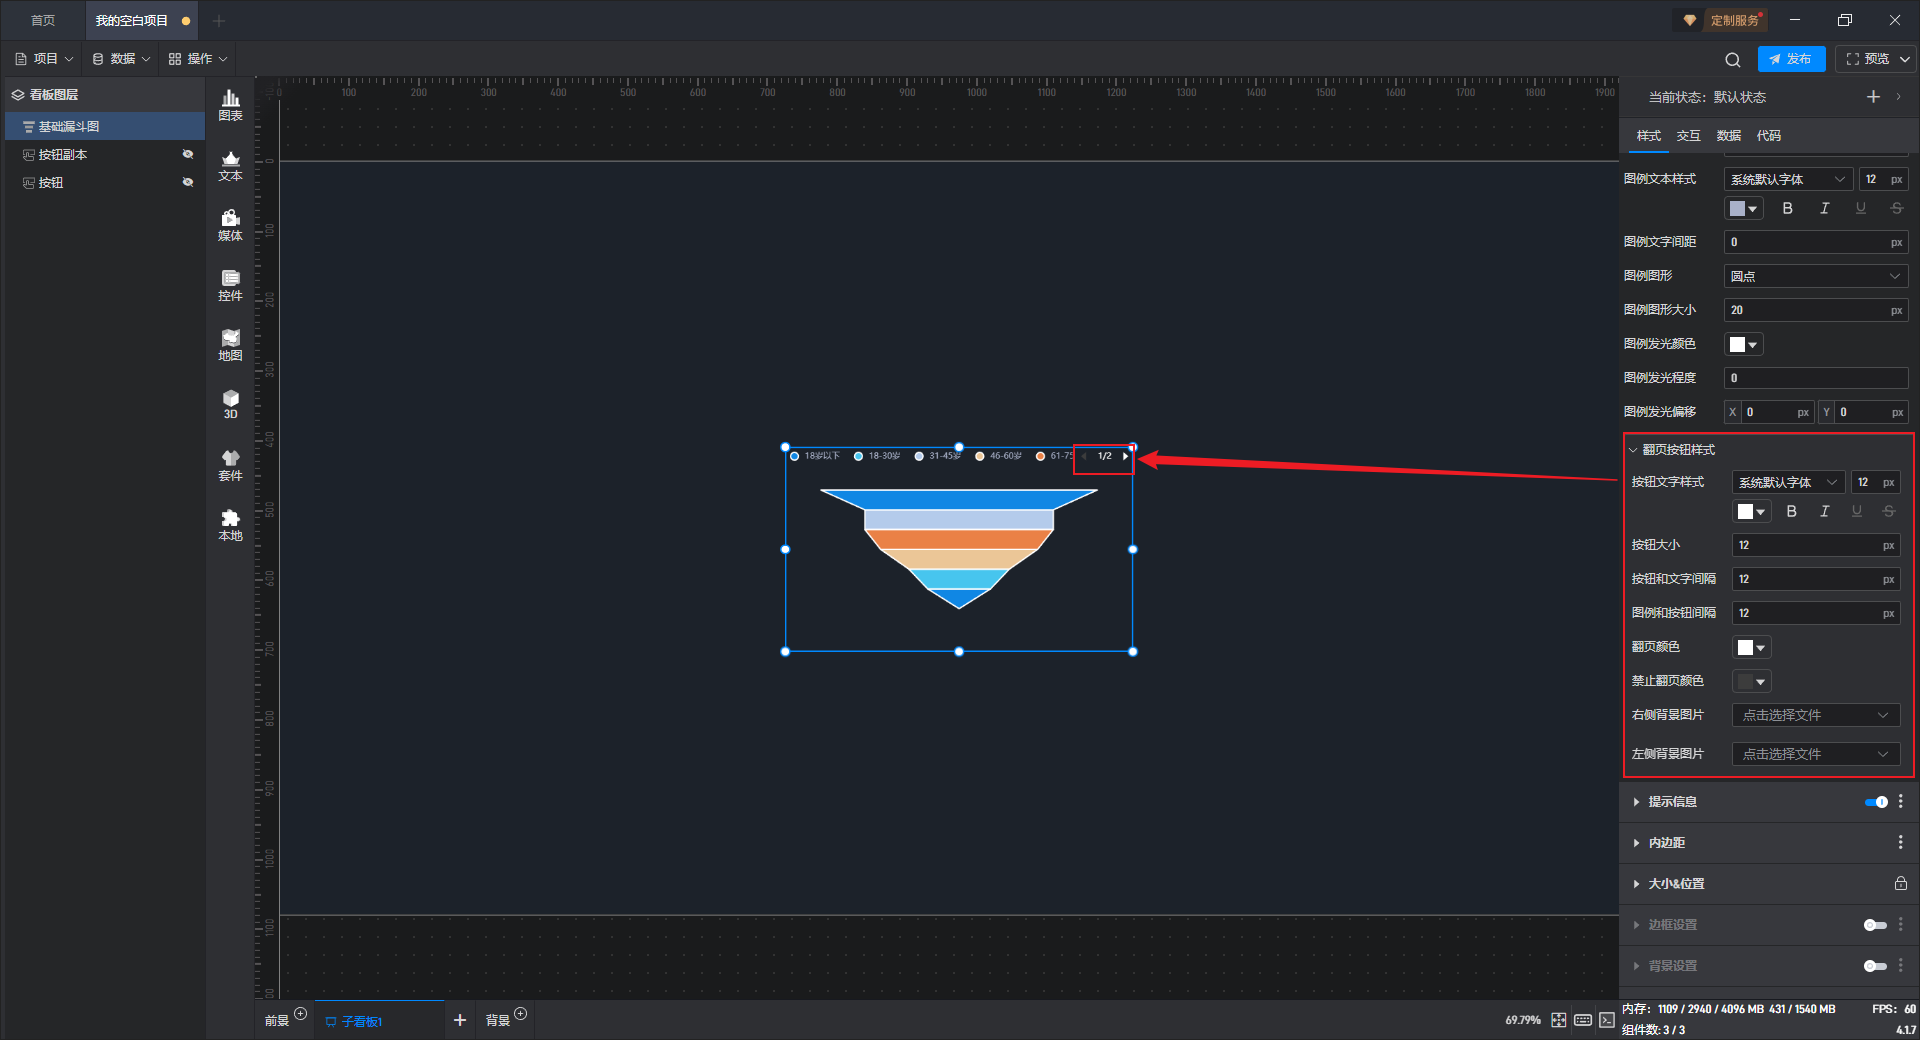Click the 图例图形大小 input field
The height and width of the screenshot is (1040, 1920).
tap(1816, 310)
